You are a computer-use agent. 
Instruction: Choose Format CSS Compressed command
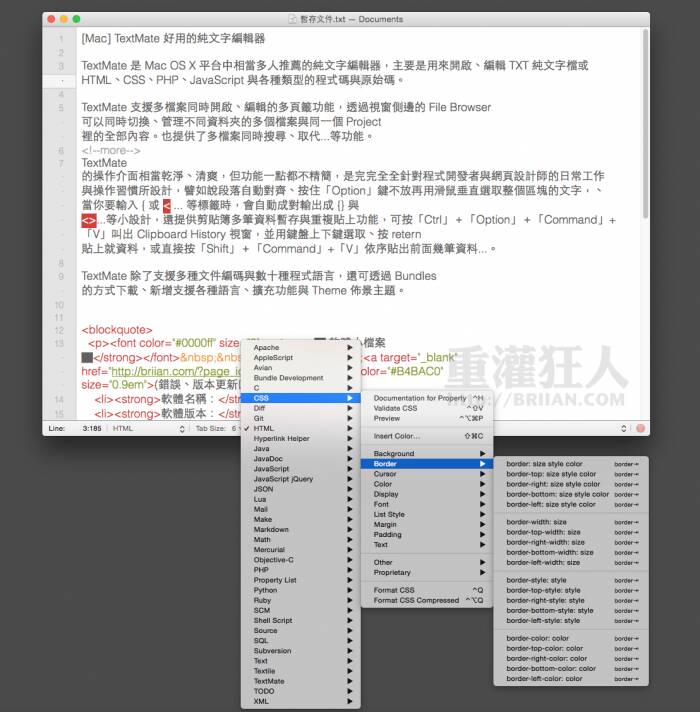pos(427,600)
